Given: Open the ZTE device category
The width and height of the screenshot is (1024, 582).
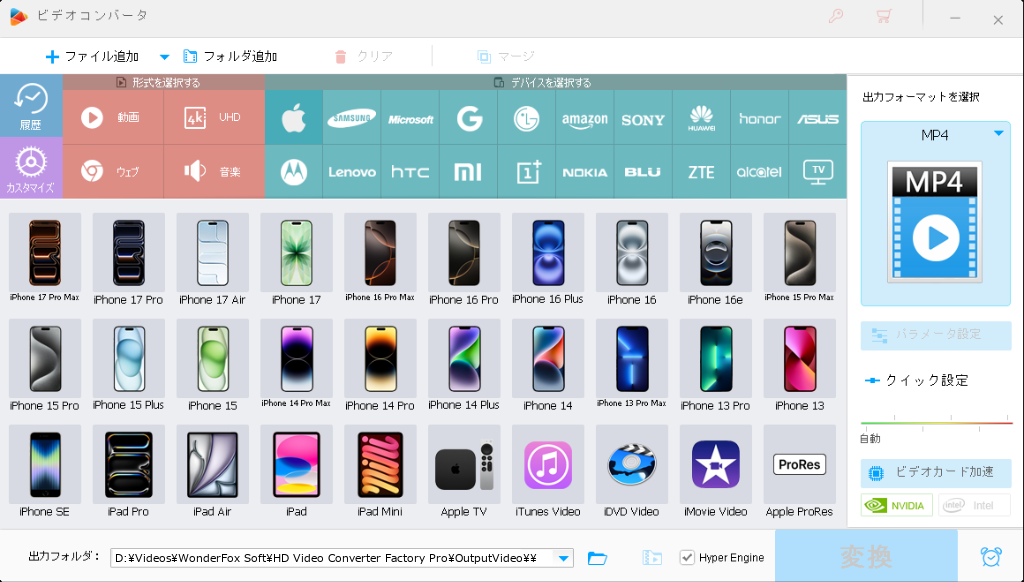Looking at the screenshot, I should (701, 172).
